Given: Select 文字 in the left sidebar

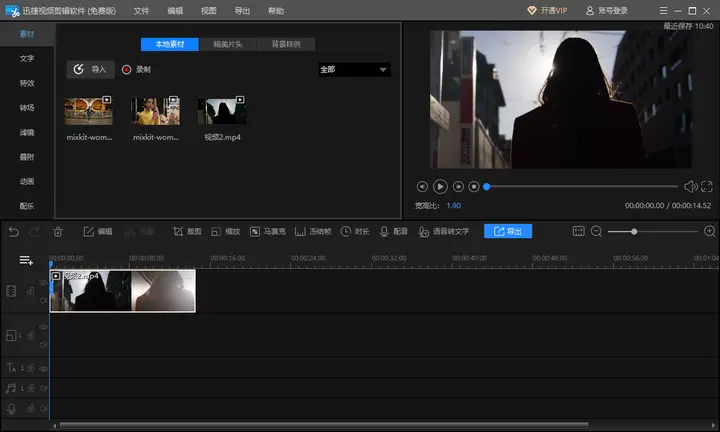Looking at the screenshot, I should 27,58.
